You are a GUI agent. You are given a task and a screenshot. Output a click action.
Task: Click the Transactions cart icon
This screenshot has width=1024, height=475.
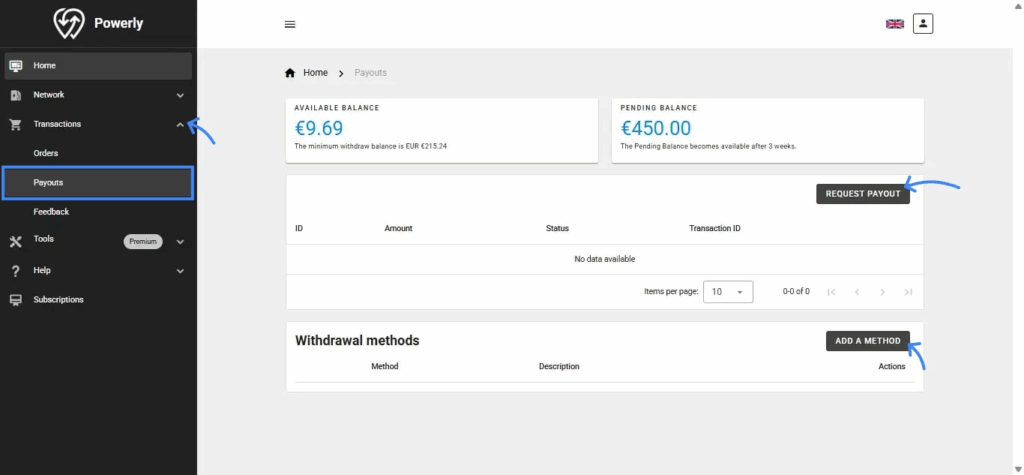[x=15, y=125]
